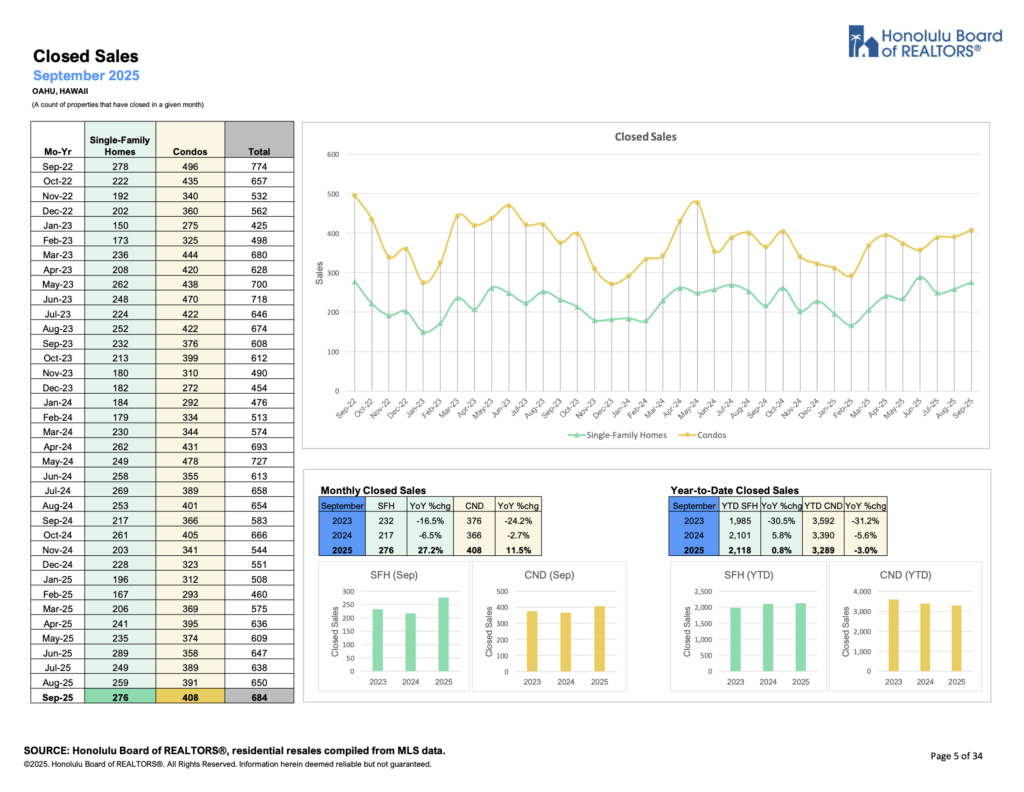Viewport: 1024px width, 792px height.
Task: Click the SOURCE attribution line in footer
Action: [x=240, y=750]
